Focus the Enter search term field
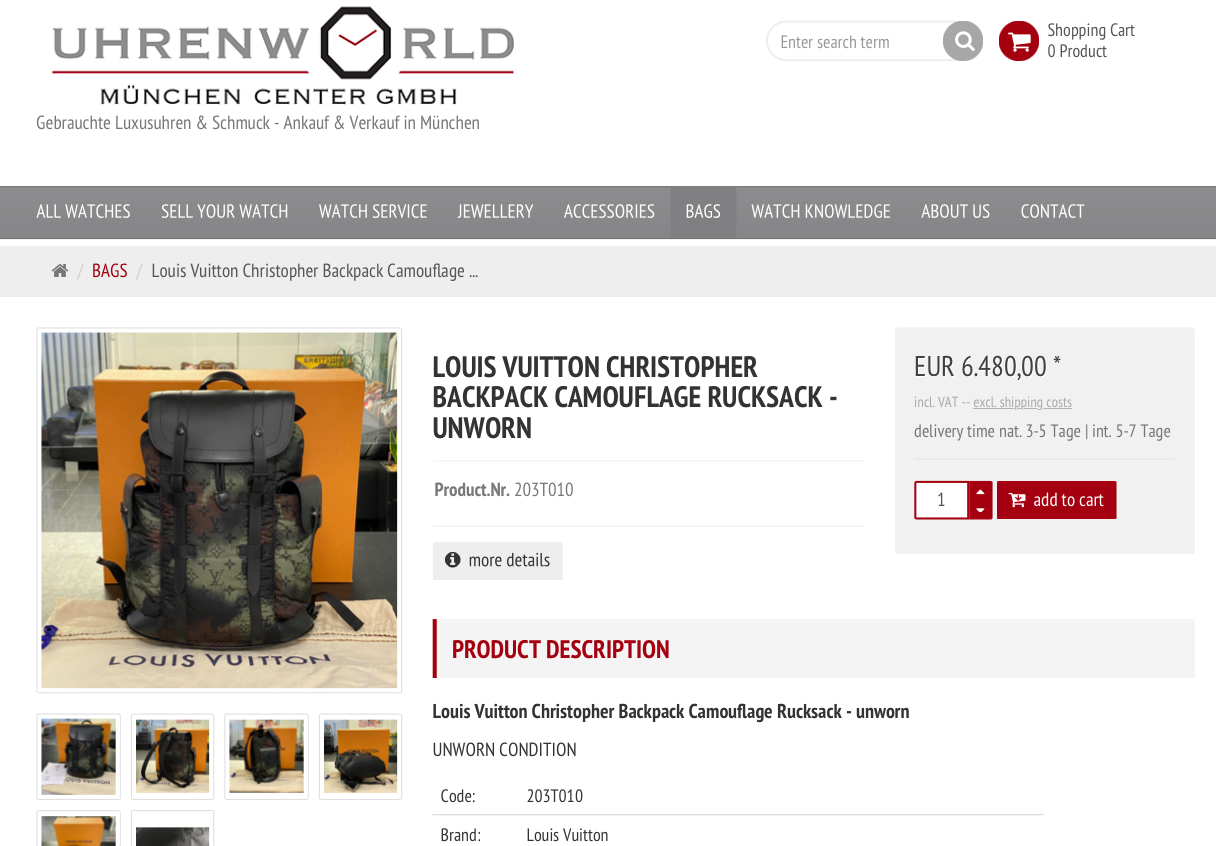 857,41
